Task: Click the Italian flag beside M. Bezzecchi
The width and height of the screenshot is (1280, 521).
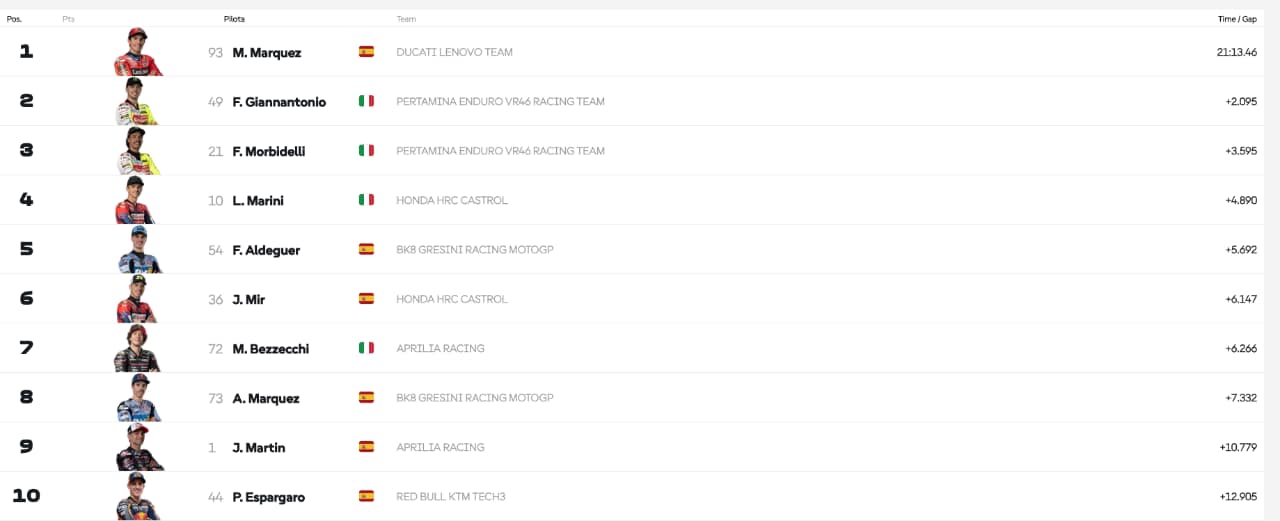Action: pos(366,348)
